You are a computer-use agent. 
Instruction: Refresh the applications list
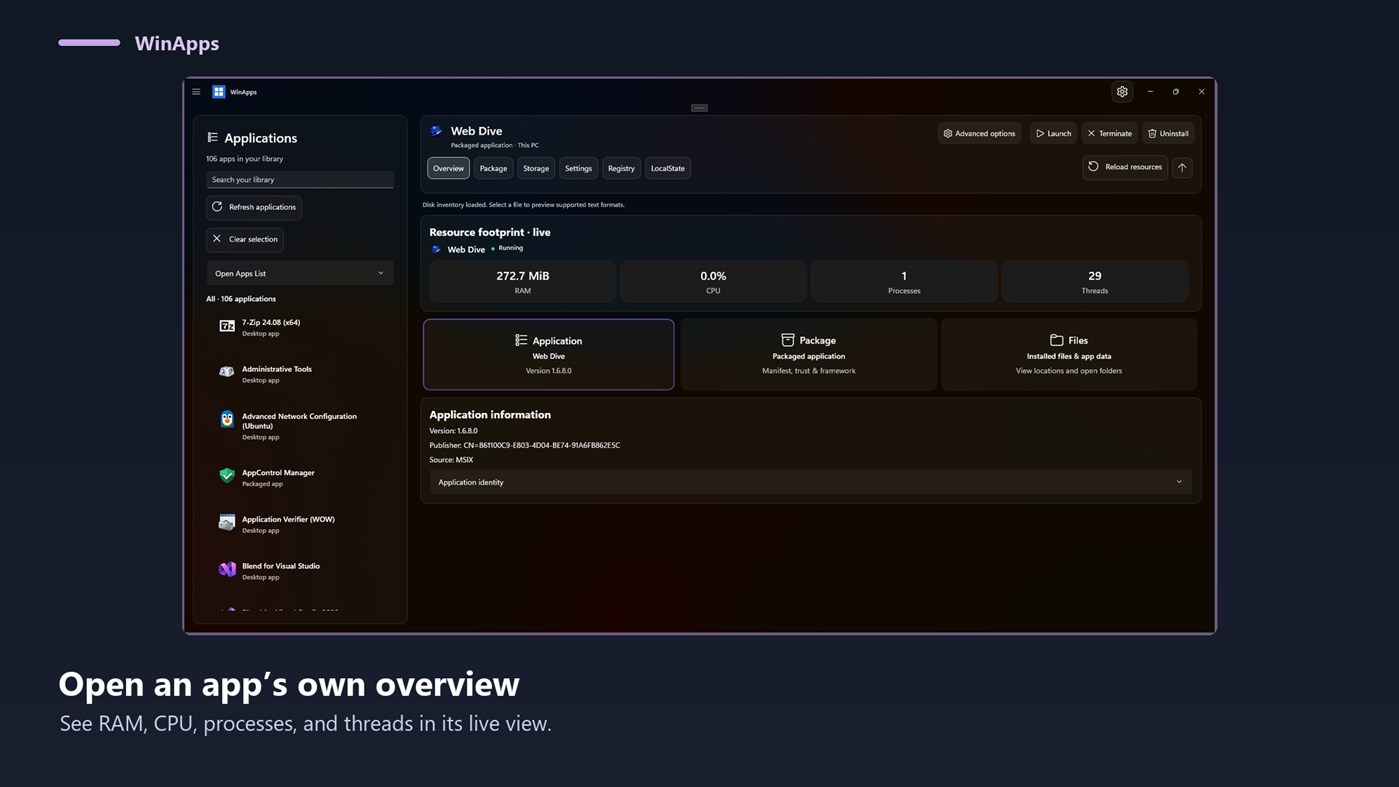click(254, 207)
